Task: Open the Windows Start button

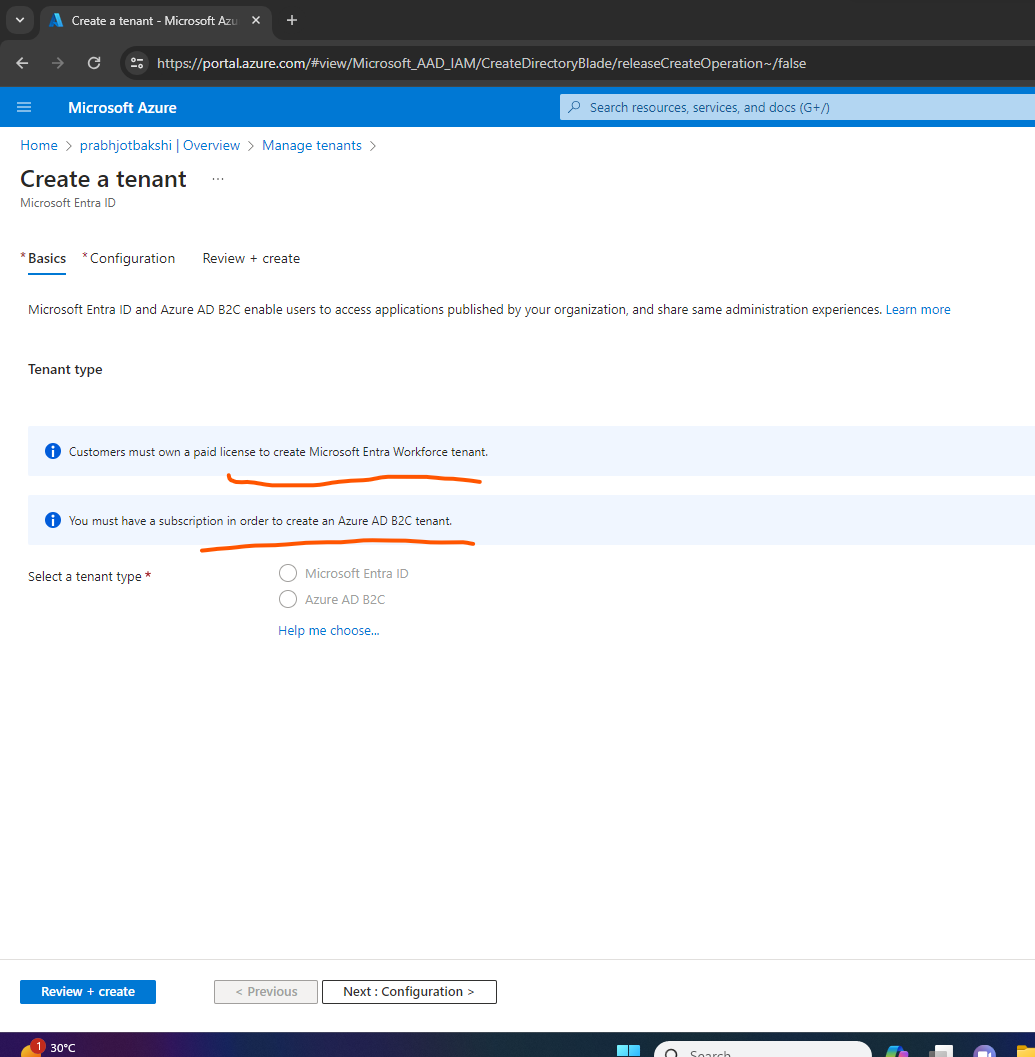Action: click(628, 1050)
